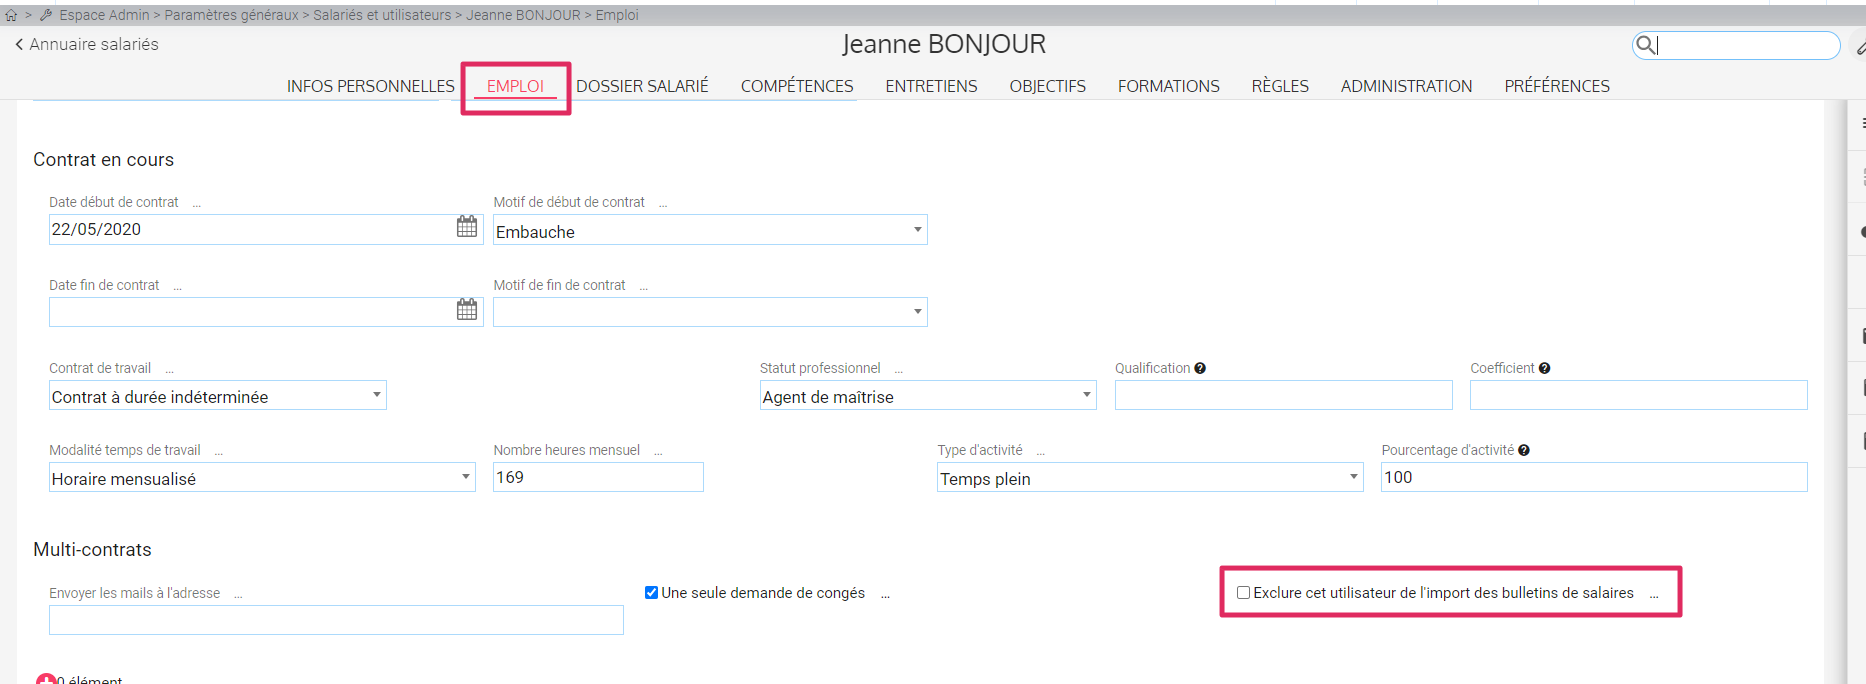
Task: Enable exclusion from salary bulletin import
Action: point(1243,593)
